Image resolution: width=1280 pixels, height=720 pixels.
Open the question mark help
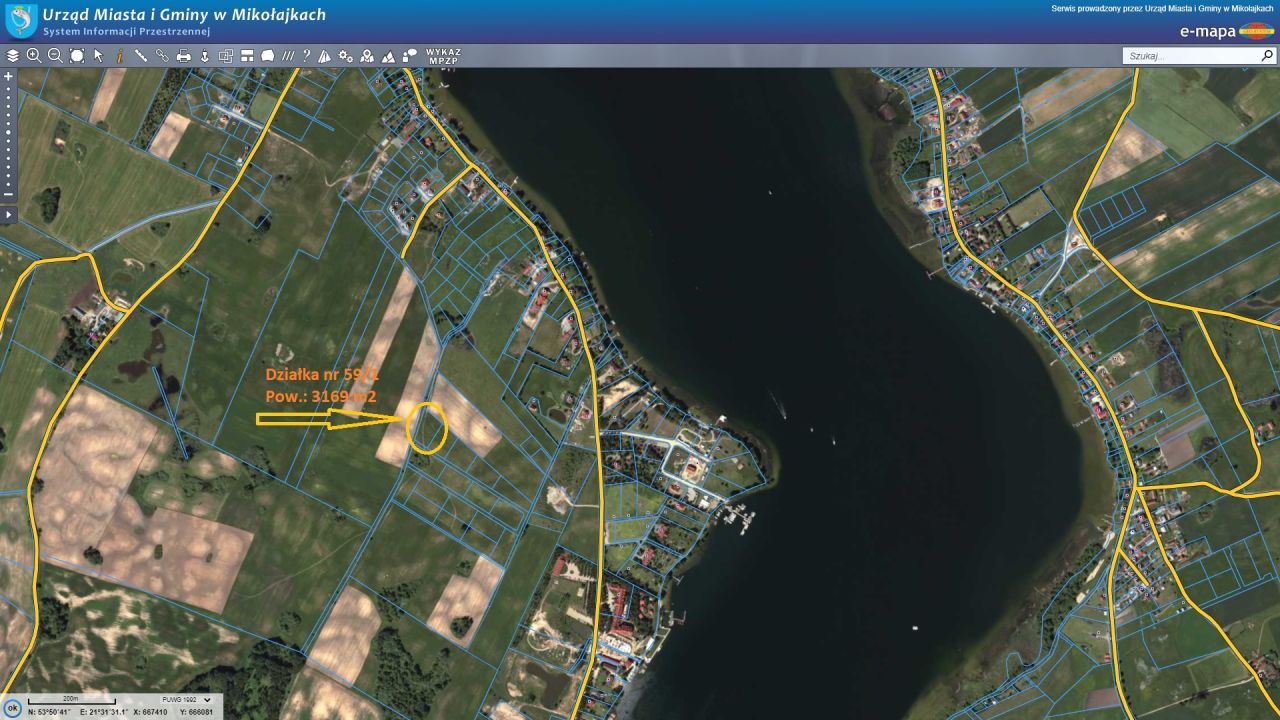[306, 56]
